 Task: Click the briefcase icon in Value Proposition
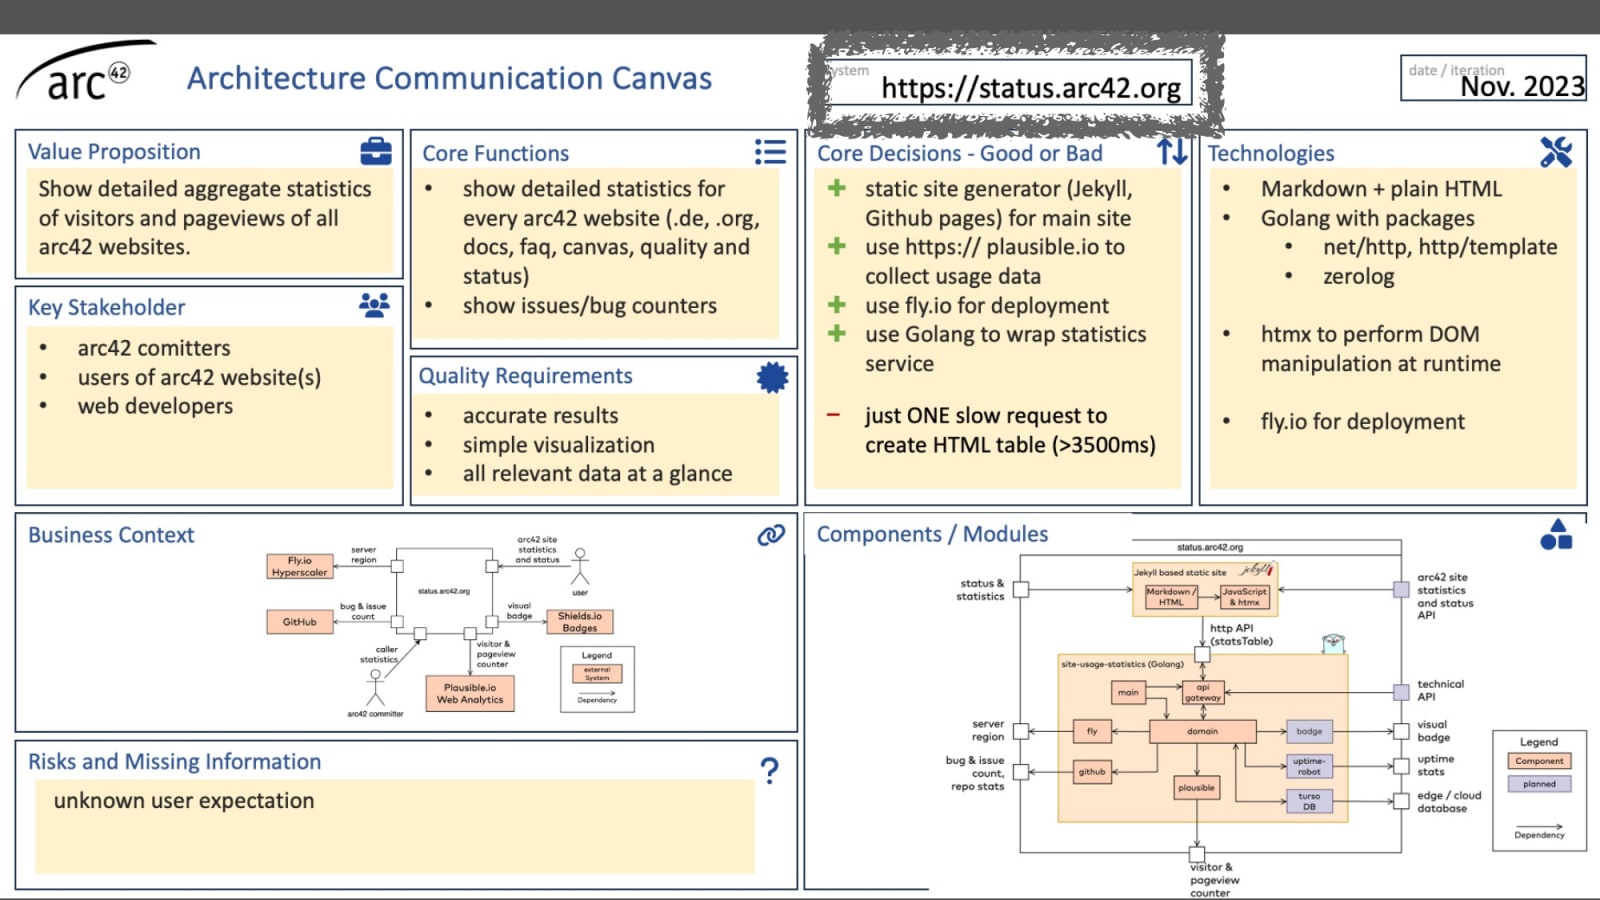click(376, 151)
